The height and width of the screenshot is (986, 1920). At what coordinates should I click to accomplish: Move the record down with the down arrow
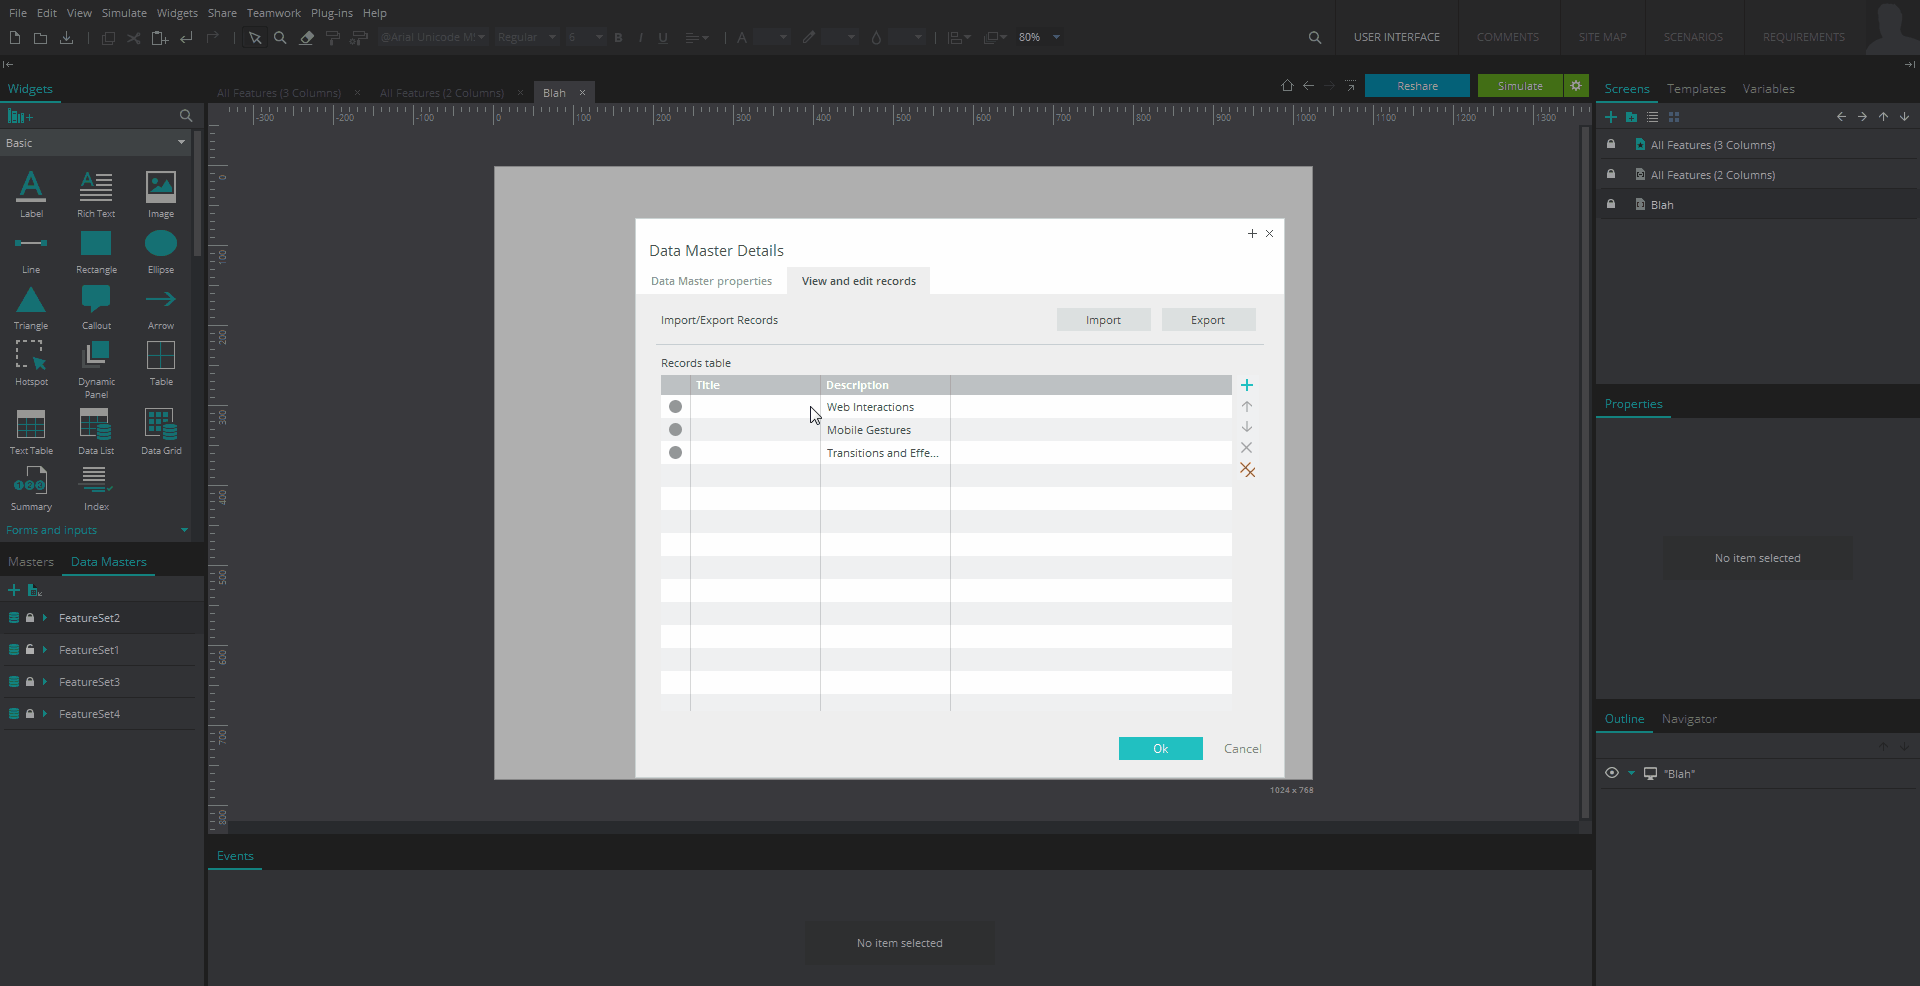(x=1246, y=427)
